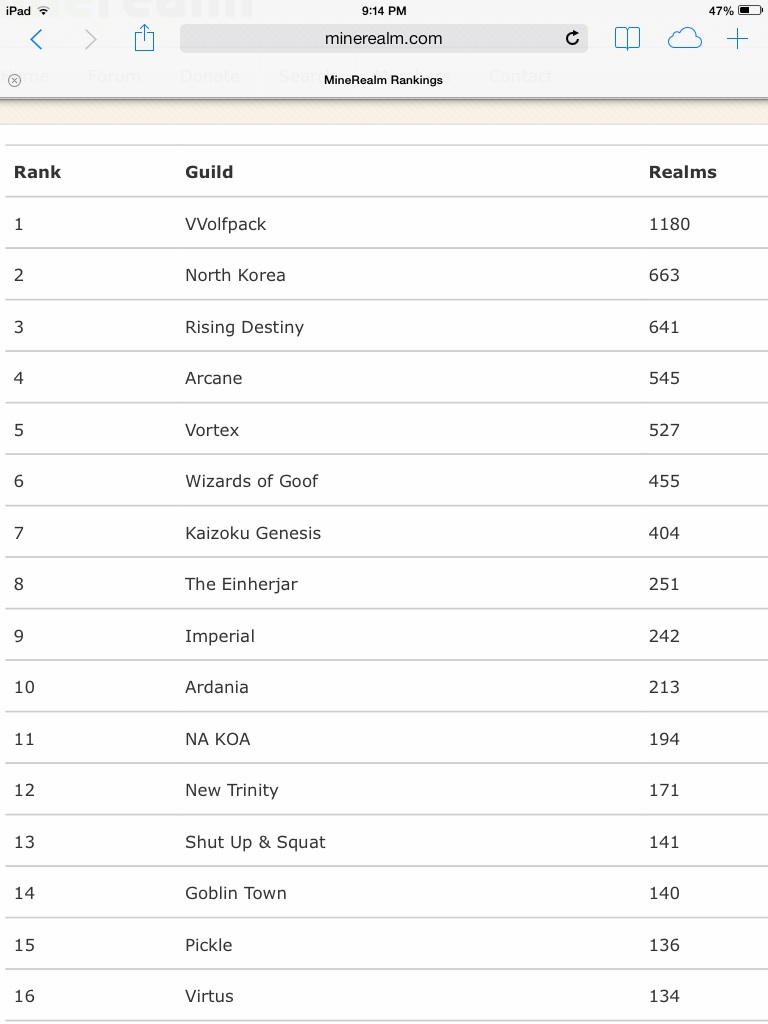Screen dimensions: 768x1024
Task: Tap the battery indicator in status bar
Action: tap(750, 11)
